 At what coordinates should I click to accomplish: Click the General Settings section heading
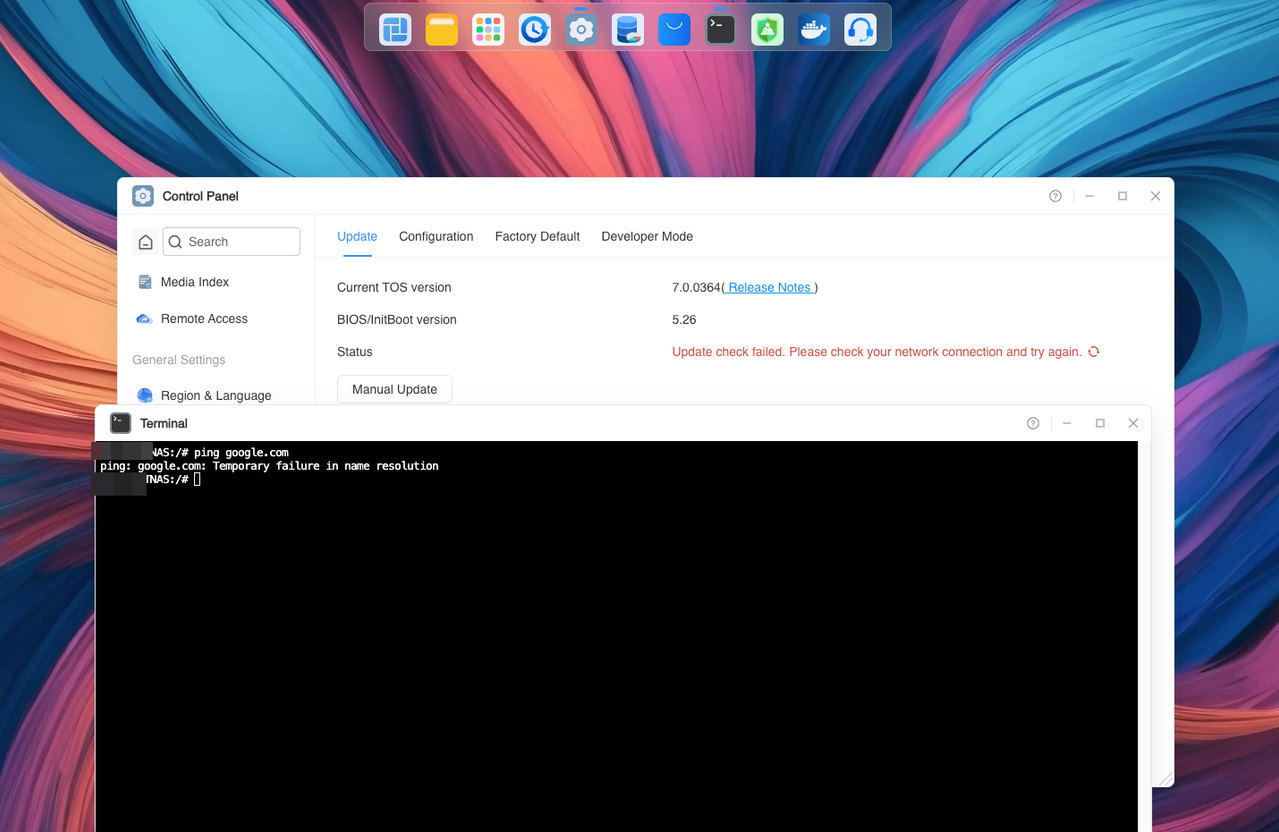click(179, 360)
